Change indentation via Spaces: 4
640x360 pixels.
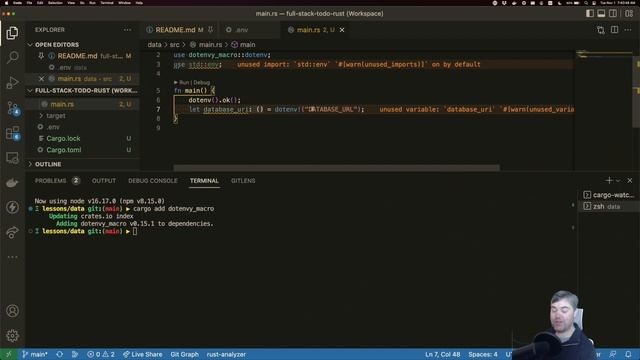483,354
